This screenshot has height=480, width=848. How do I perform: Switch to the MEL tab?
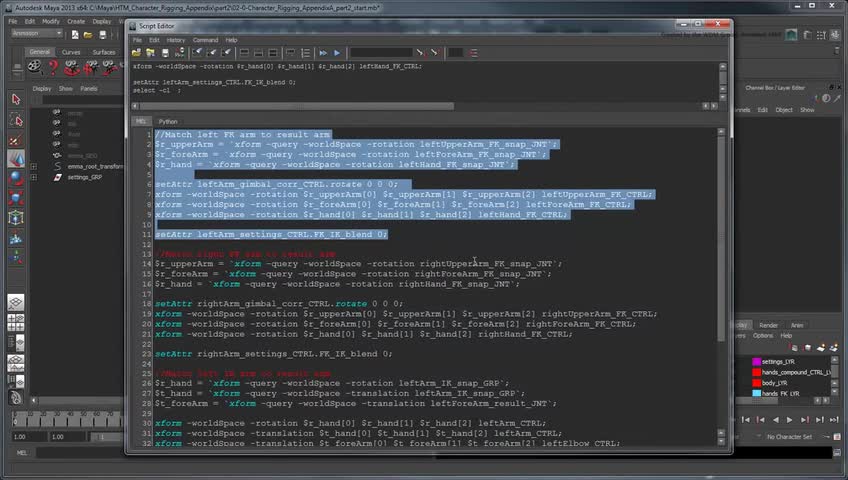141,122
